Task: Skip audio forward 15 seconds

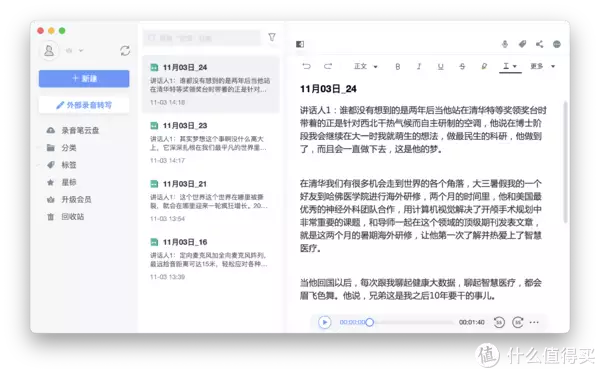Action: point(517,322)
